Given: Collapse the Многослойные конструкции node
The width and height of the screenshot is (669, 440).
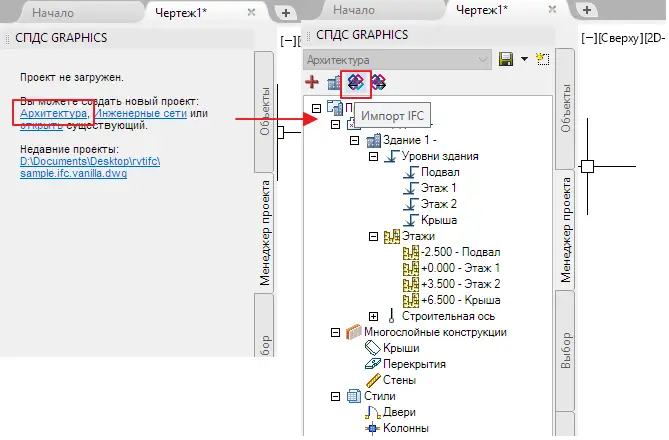Looking at the screenshot, I should click(x=335, y=332).
